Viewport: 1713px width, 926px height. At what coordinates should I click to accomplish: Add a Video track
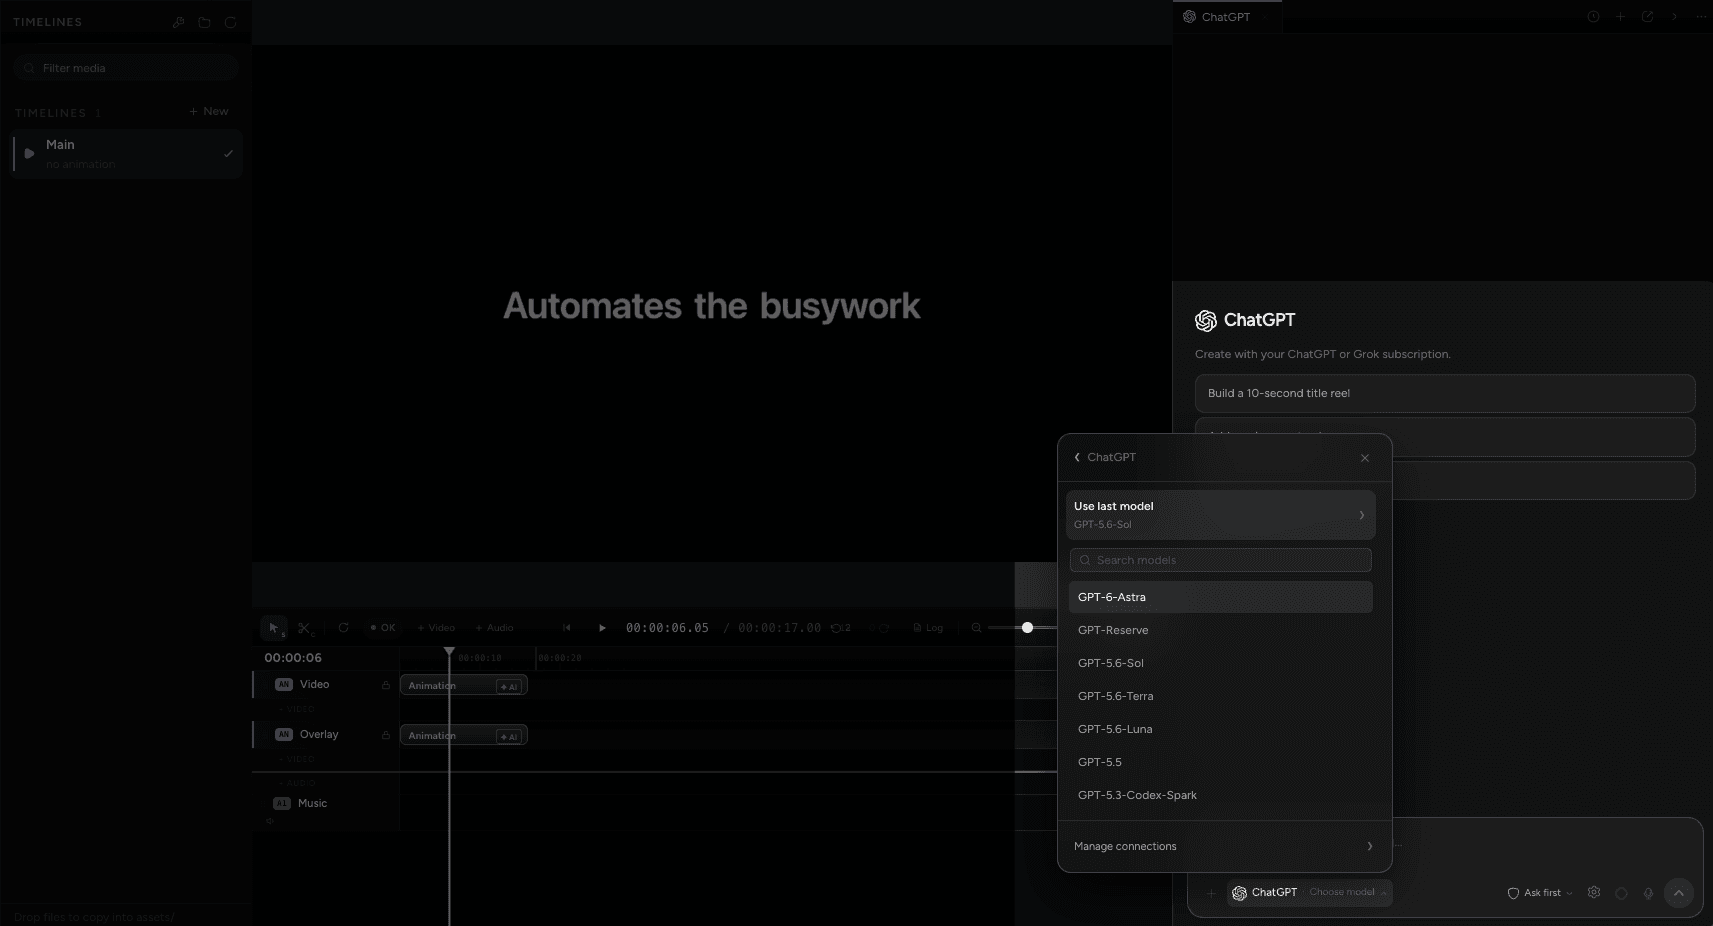coord(436,628)
